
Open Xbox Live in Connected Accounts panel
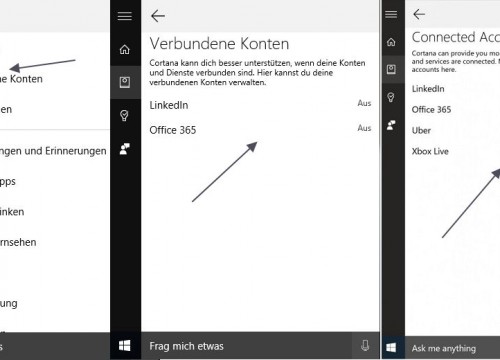(x=430, y=151)
